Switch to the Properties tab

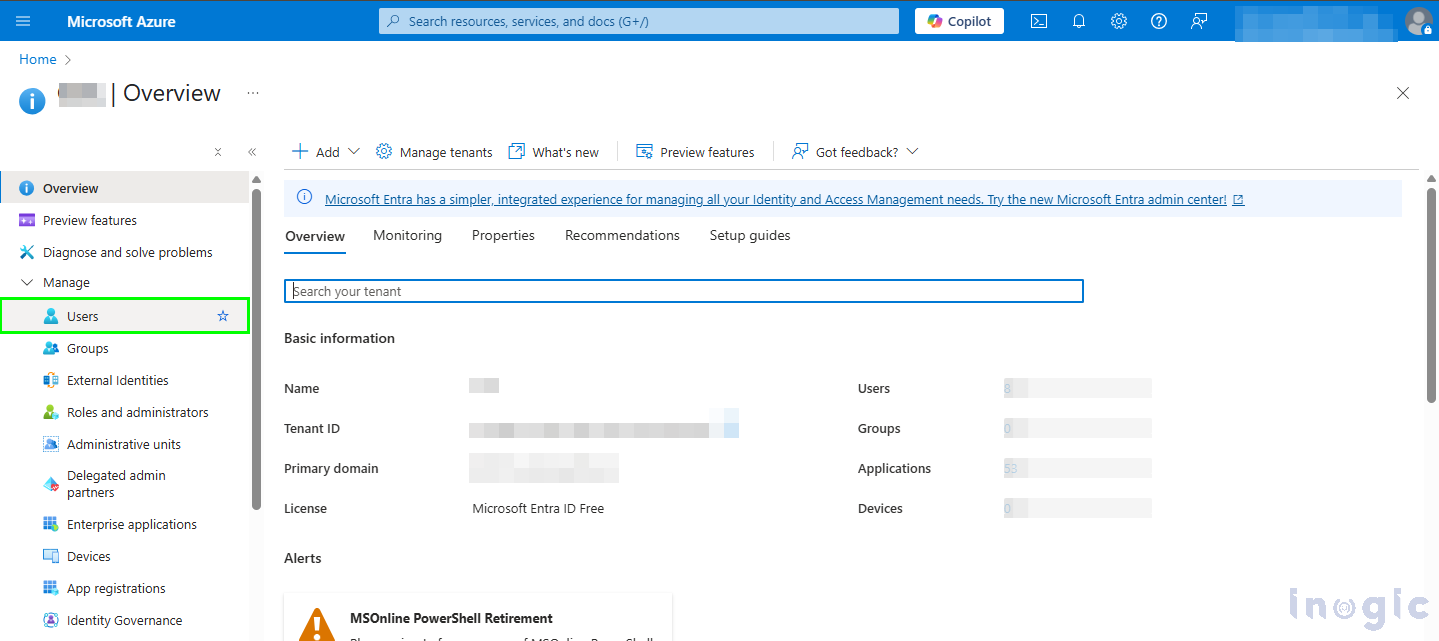(x=503, y=236)
